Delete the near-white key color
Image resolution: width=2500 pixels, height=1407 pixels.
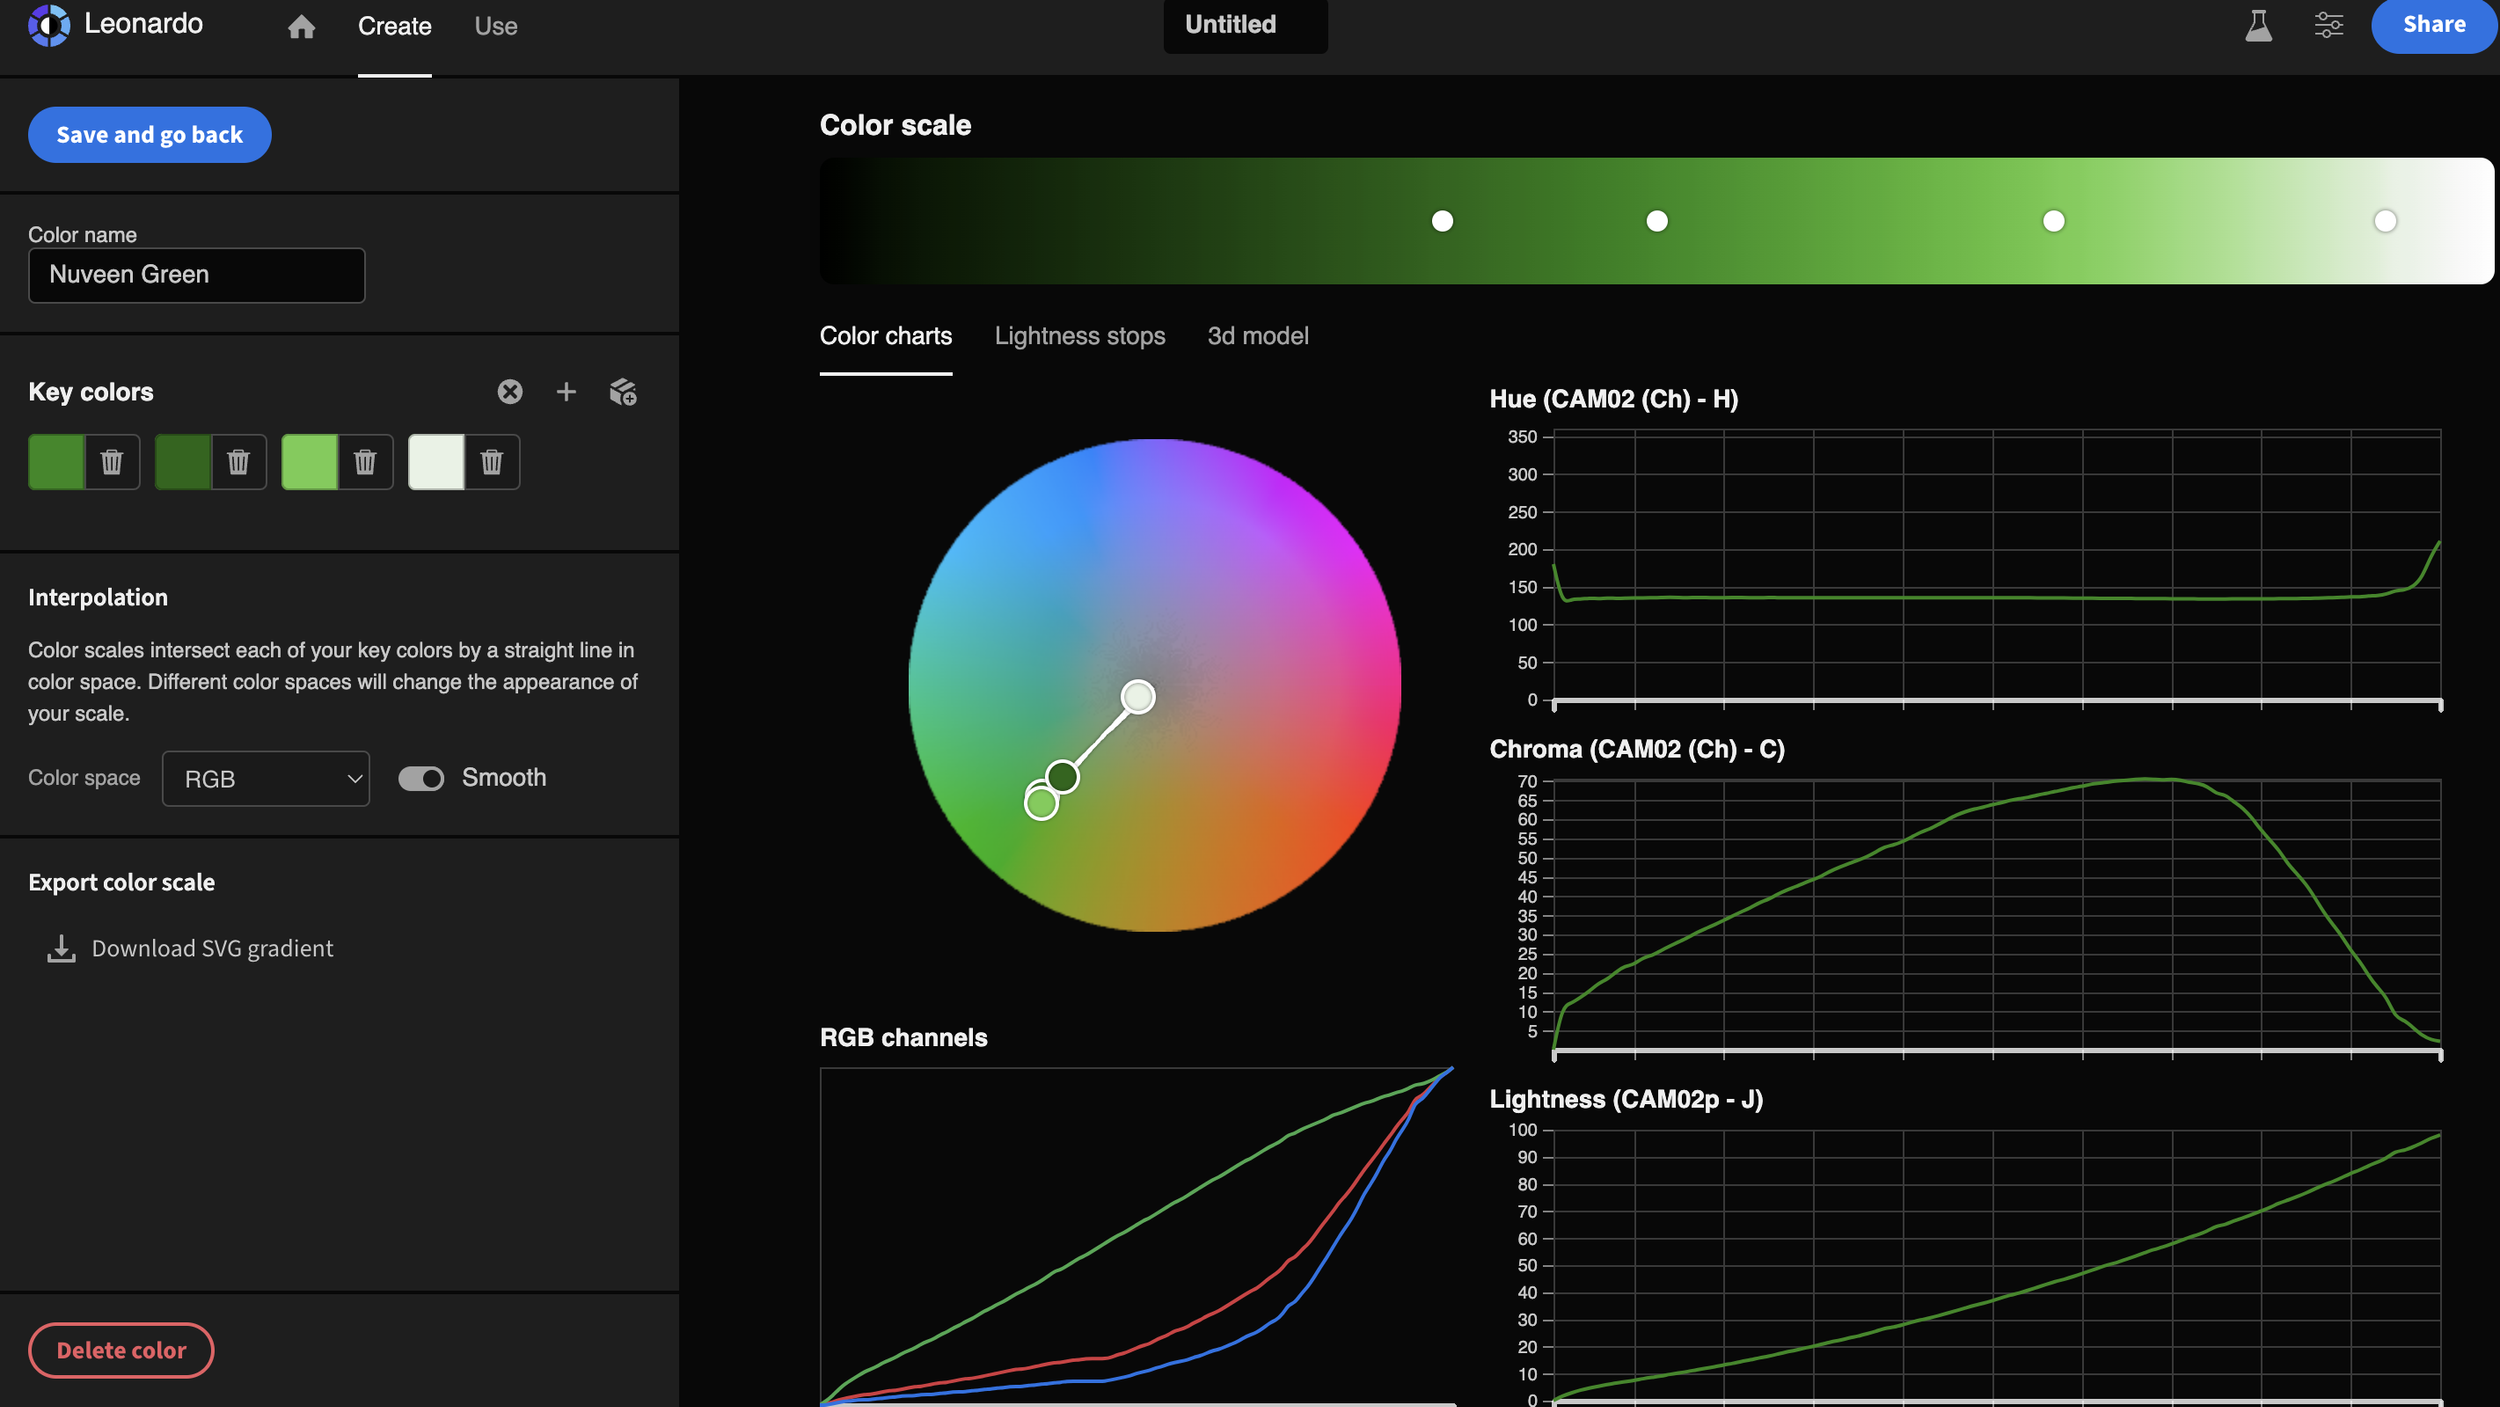click(491, 462)
